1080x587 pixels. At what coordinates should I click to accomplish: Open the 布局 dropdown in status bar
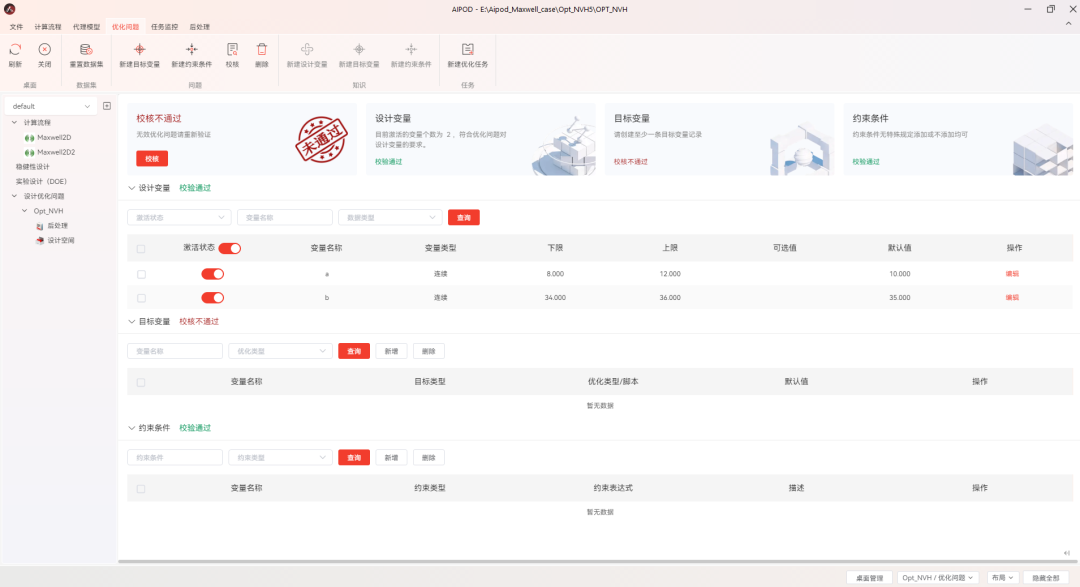coord(1001,577)
